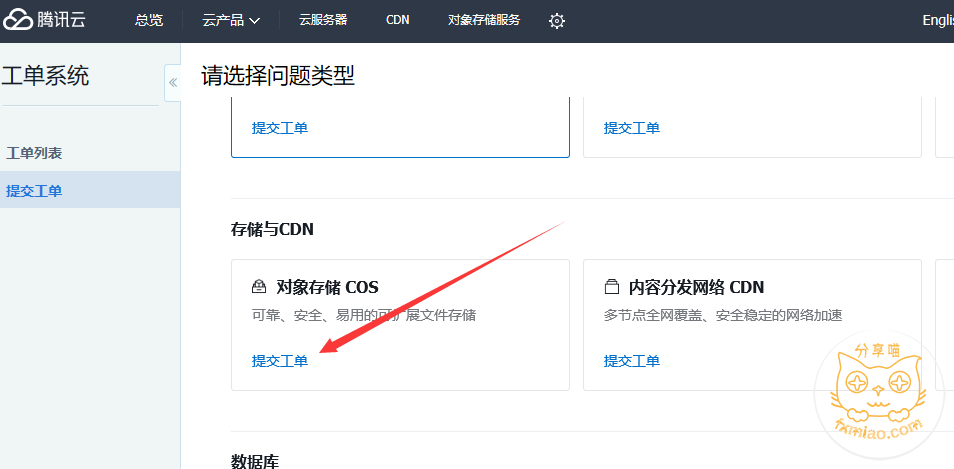Viewport: 954px width, 469px height.
Task: Open 云服务器 in top navigation
Action: click(x=323, y=20)
